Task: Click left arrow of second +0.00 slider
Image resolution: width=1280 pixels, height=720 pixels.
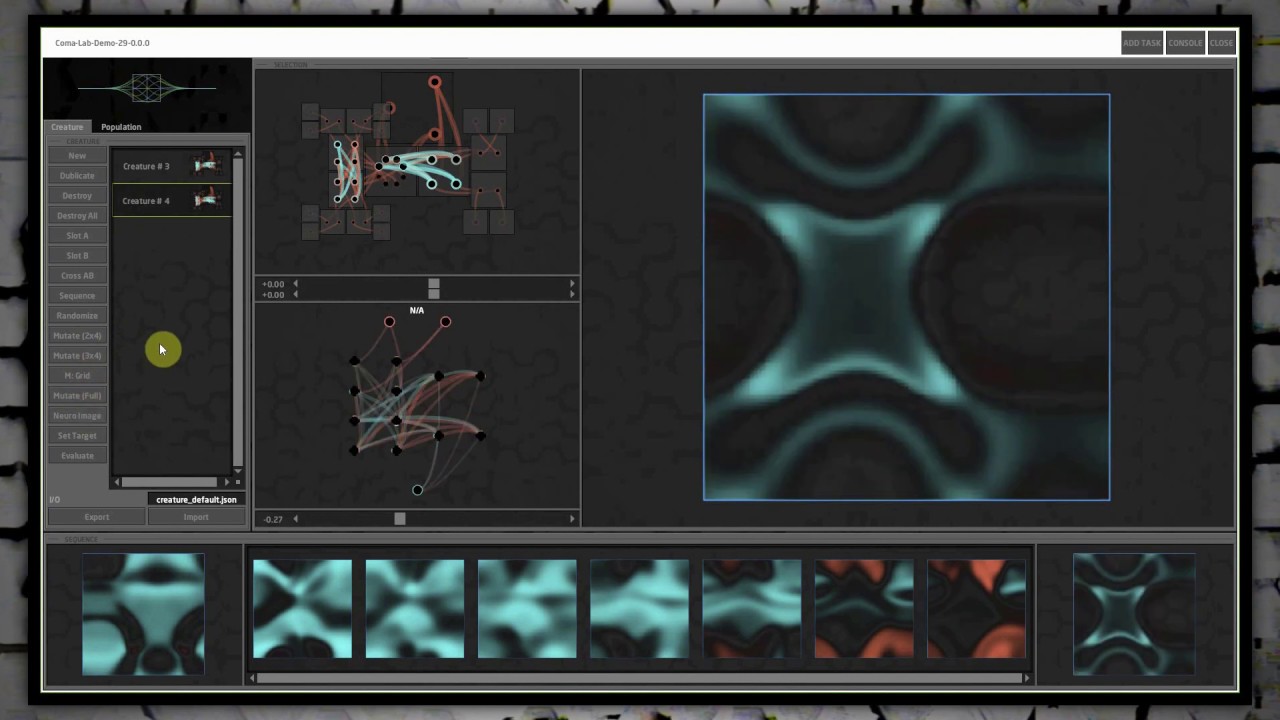Action: coord(295,295)
